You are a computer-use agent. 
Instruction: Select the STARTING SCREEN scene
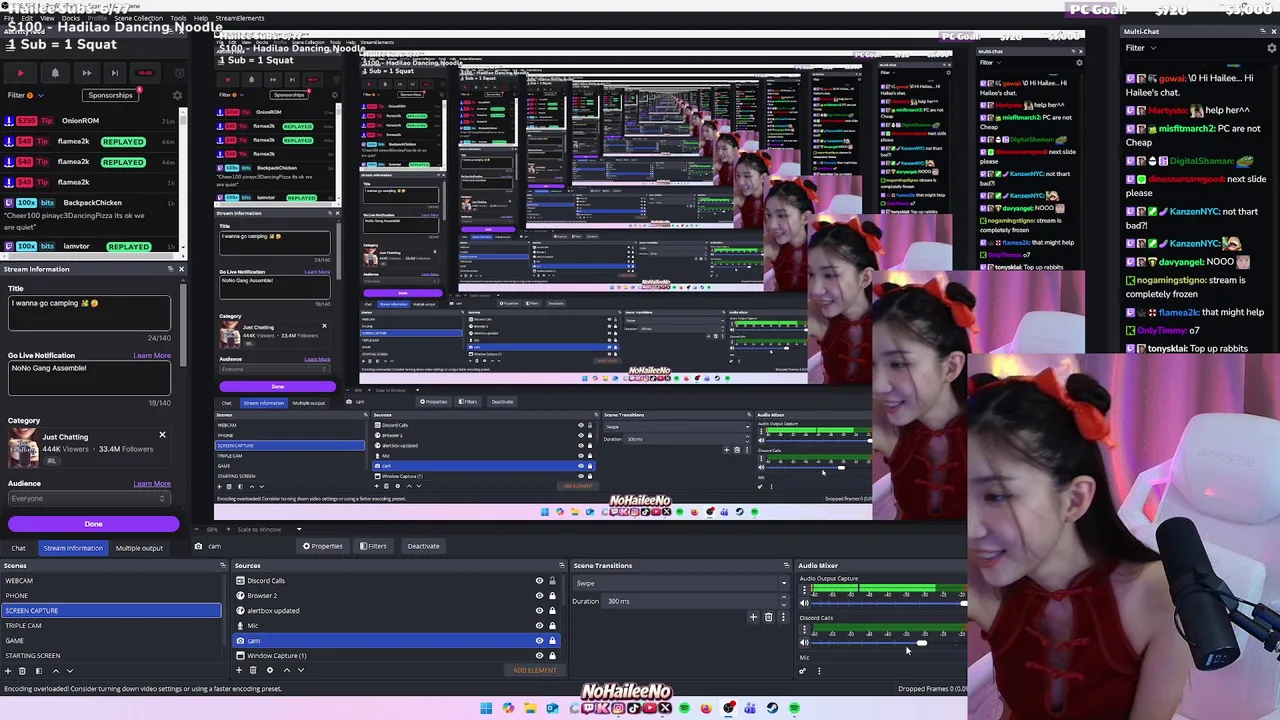(111, 655)
